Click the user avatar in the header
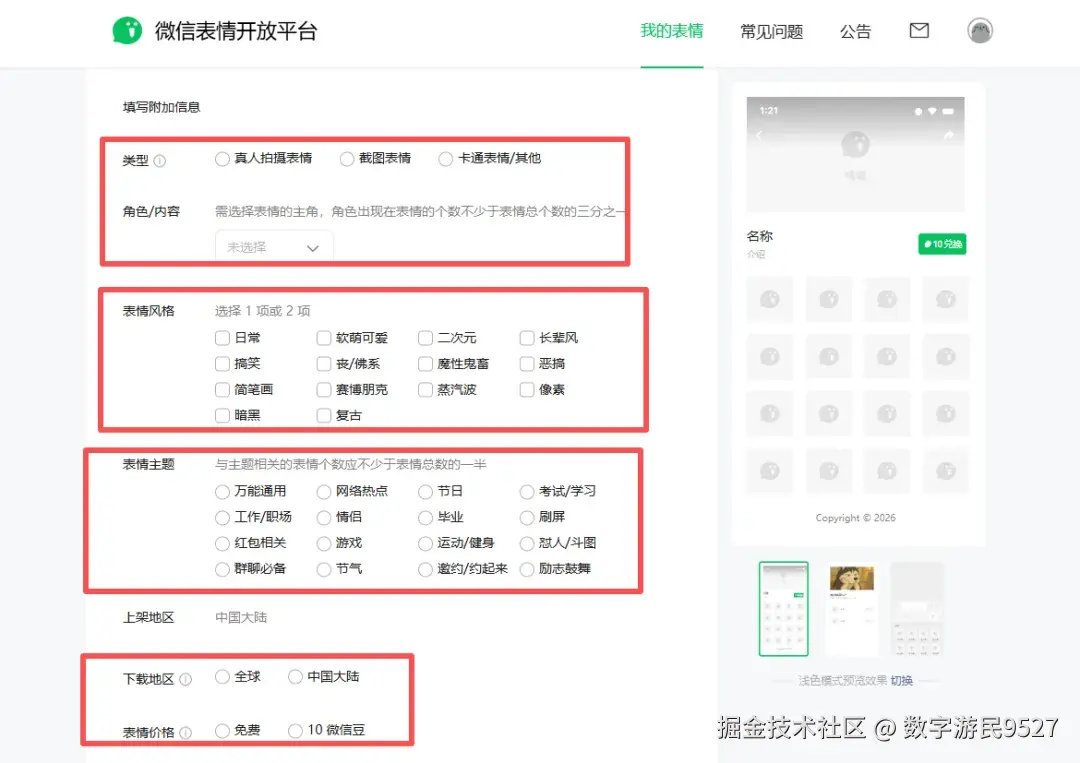 click(x=980, y=31)
